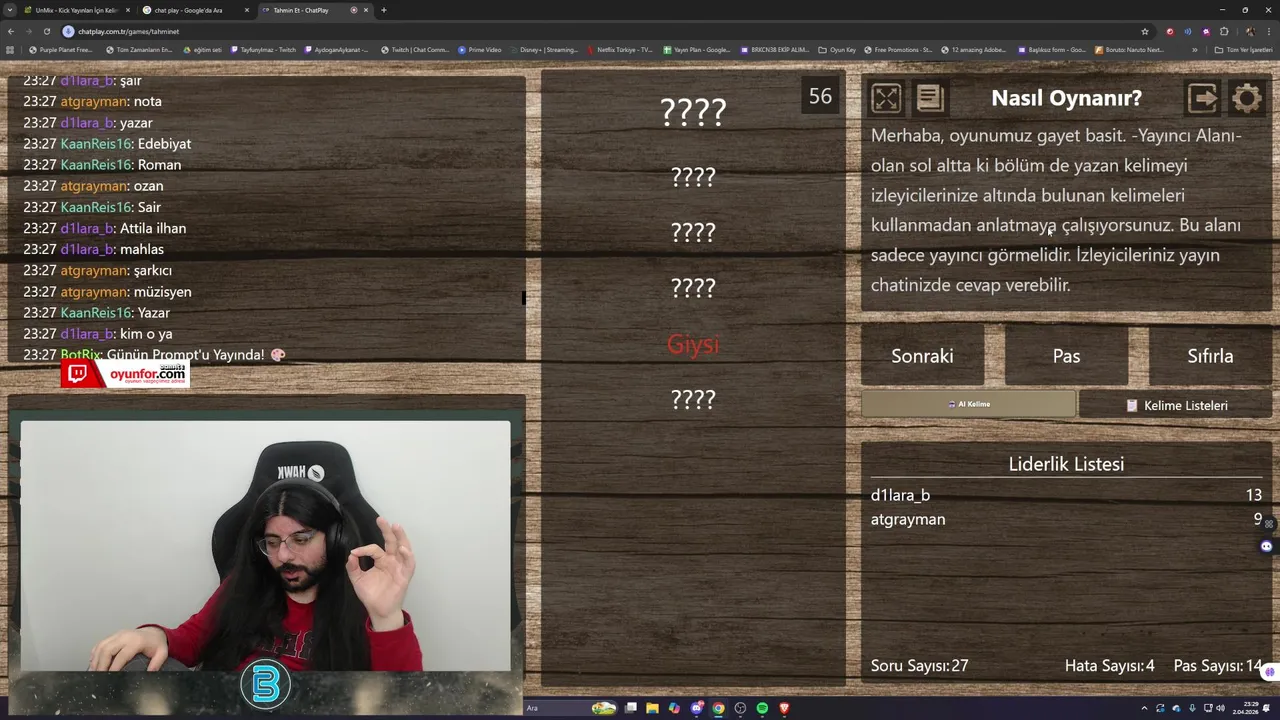Go back in the browser

click(x=11, y=31)
